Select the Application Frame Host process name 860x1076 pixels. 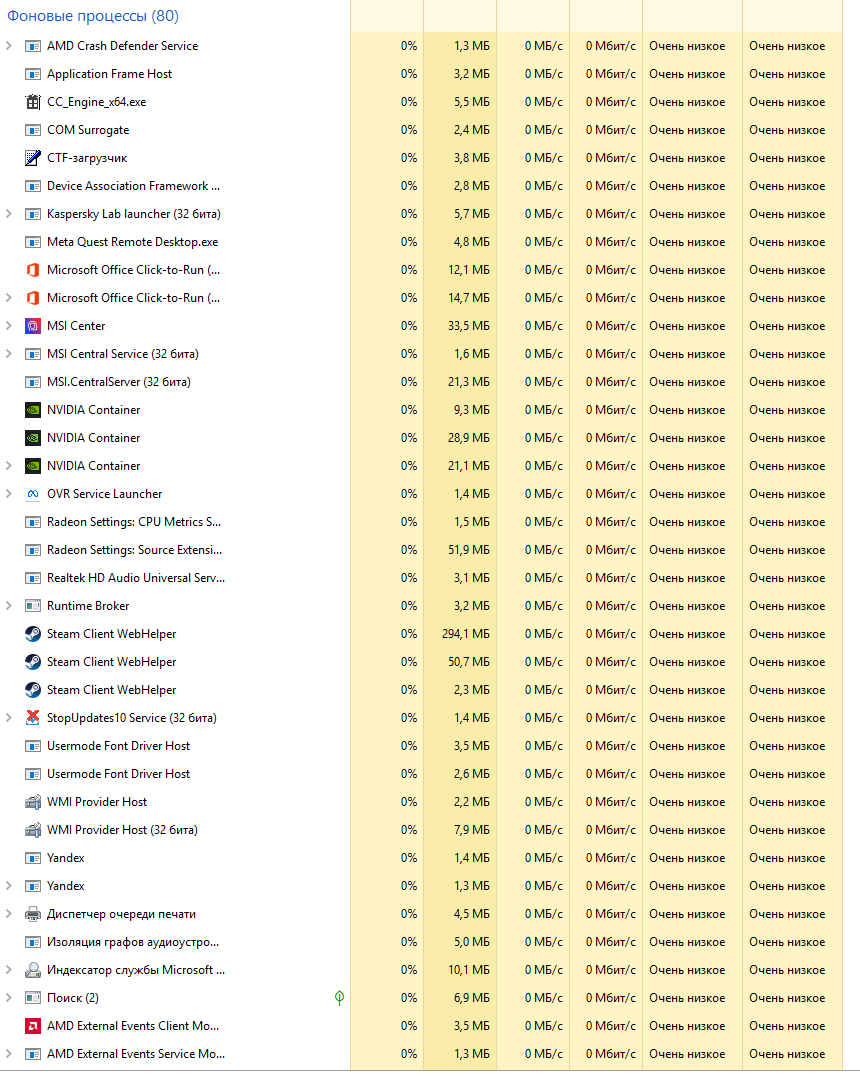[109, 74]
